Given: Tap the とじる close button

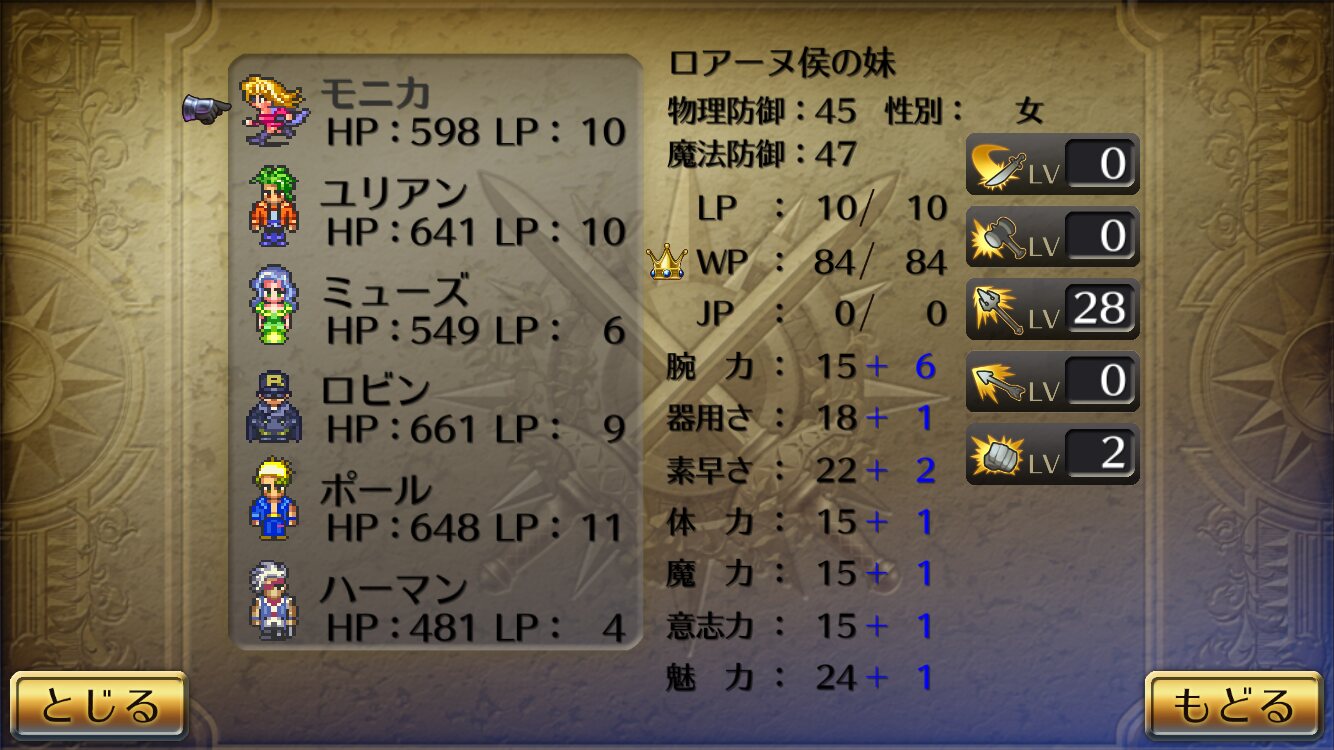Looking at the screenshot, I should pyautogui.click(x=99, y=706).
